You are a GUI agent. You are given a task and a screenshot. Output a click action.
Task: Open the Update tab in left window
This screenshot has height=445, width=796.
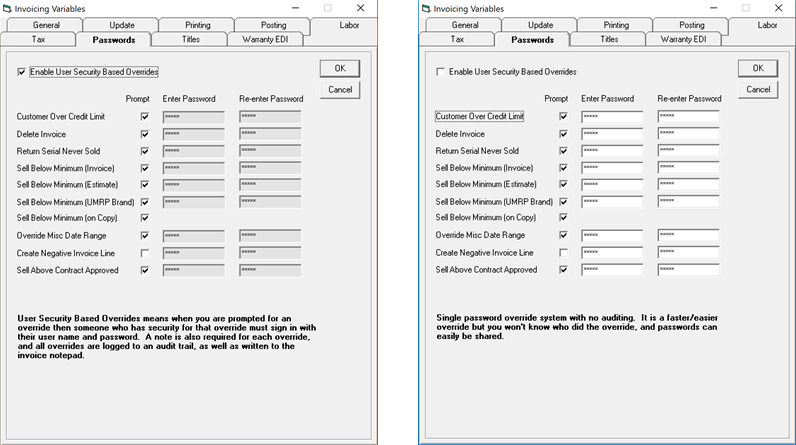tap(121, 25)
